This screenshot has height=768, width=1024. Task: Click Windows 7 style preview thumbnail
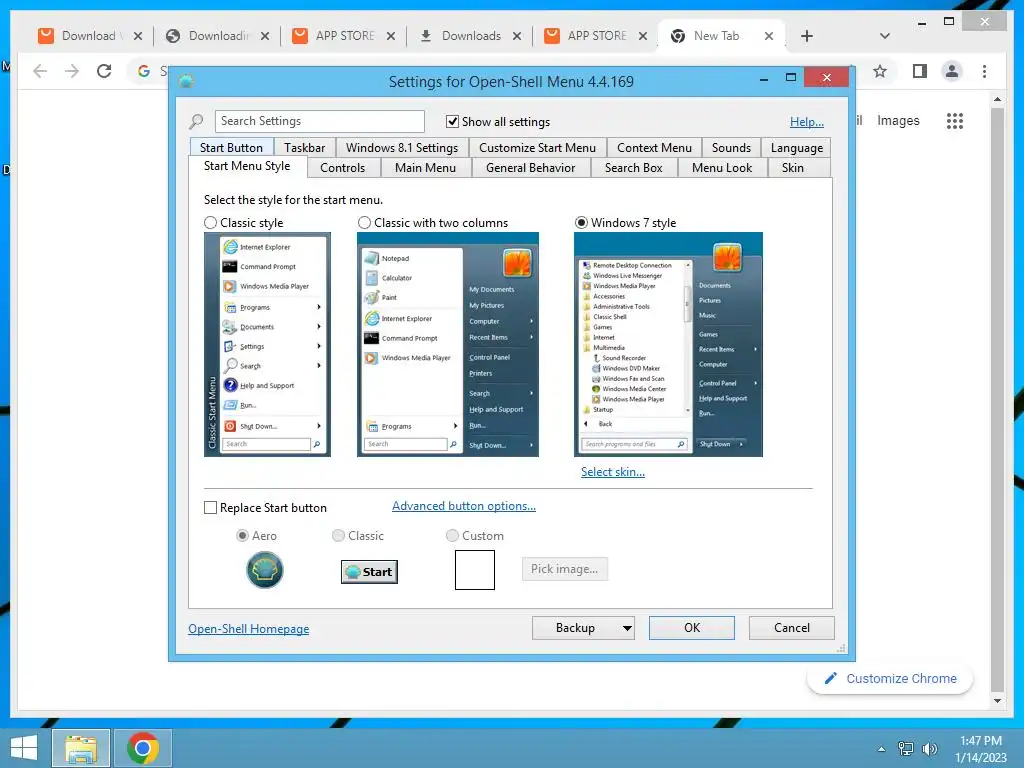tap(668, 344)
